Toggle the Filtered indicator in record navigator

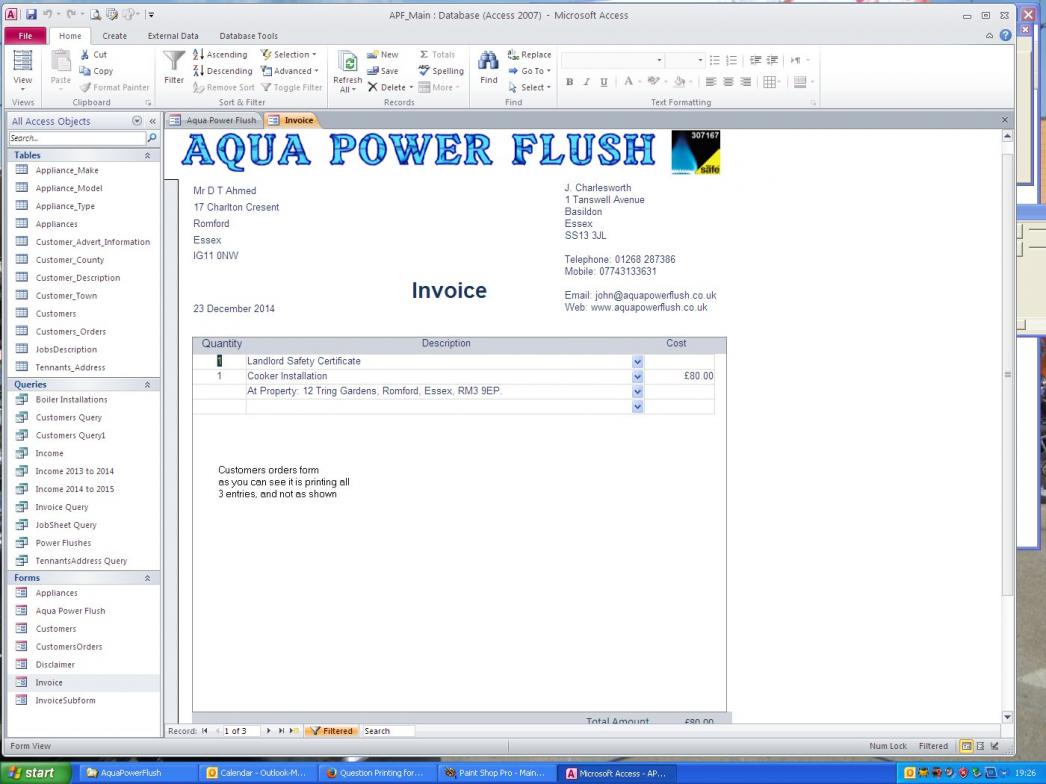pyautogui.click(x=332, y=731)
